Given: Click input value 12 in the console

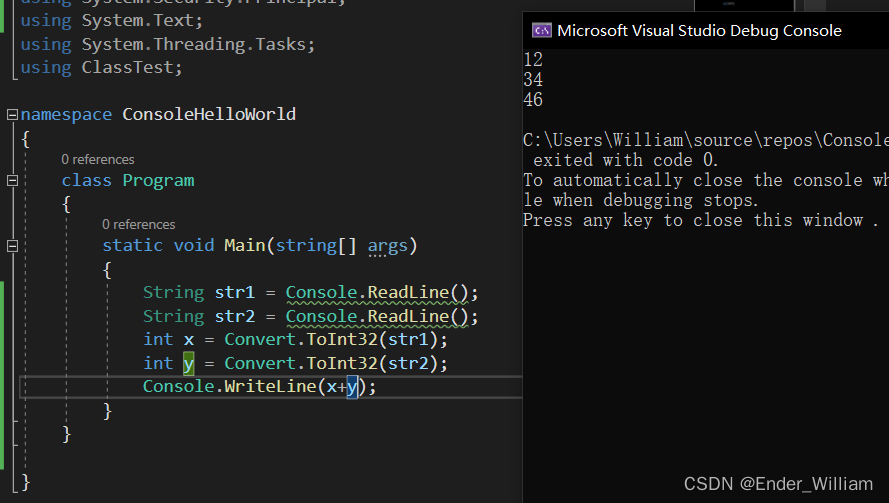Looking at the screenshot, I should (533, 60).
